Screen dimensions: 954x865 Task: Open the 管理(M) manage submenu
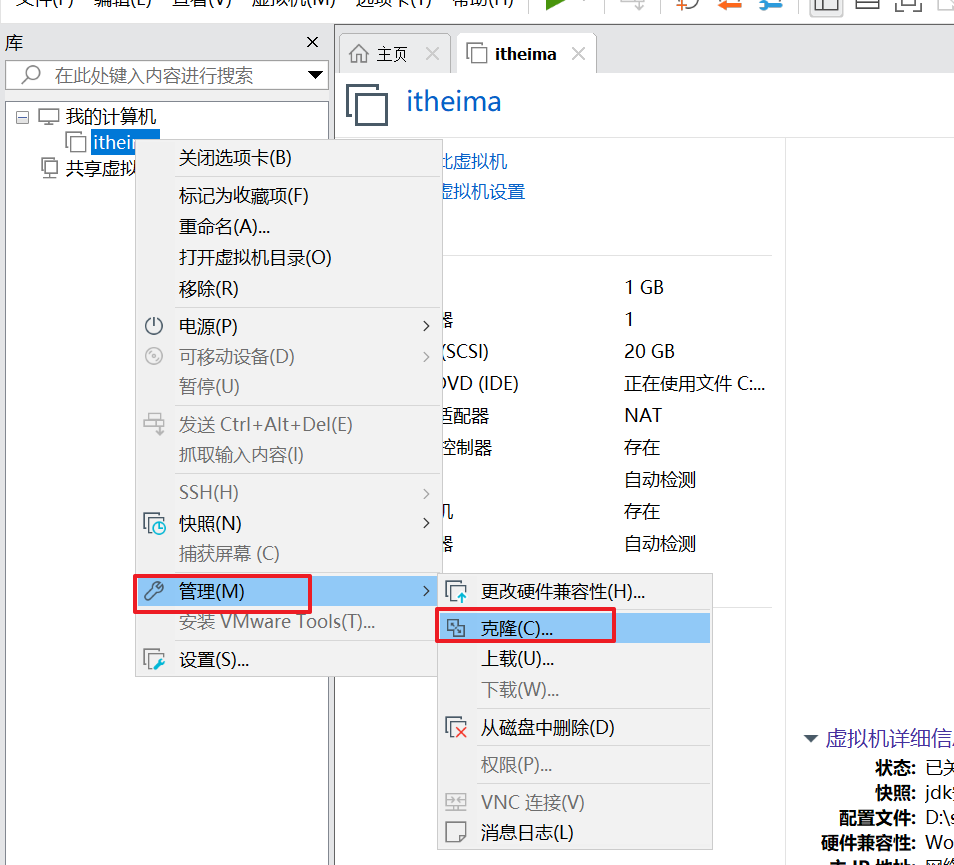[288, 591]
